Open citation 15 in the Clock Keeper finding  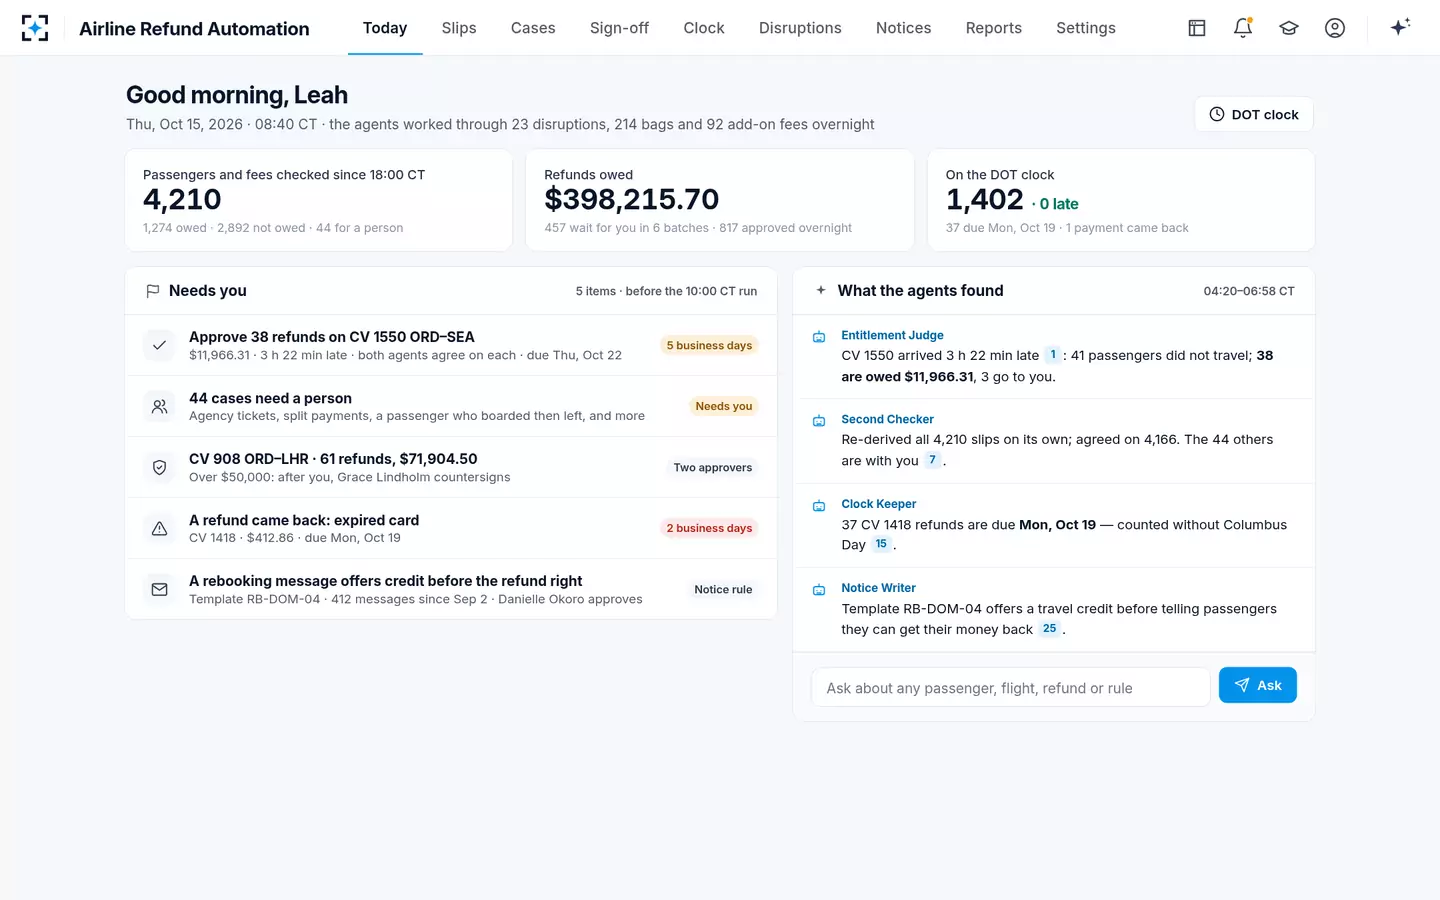pos(881,544)
